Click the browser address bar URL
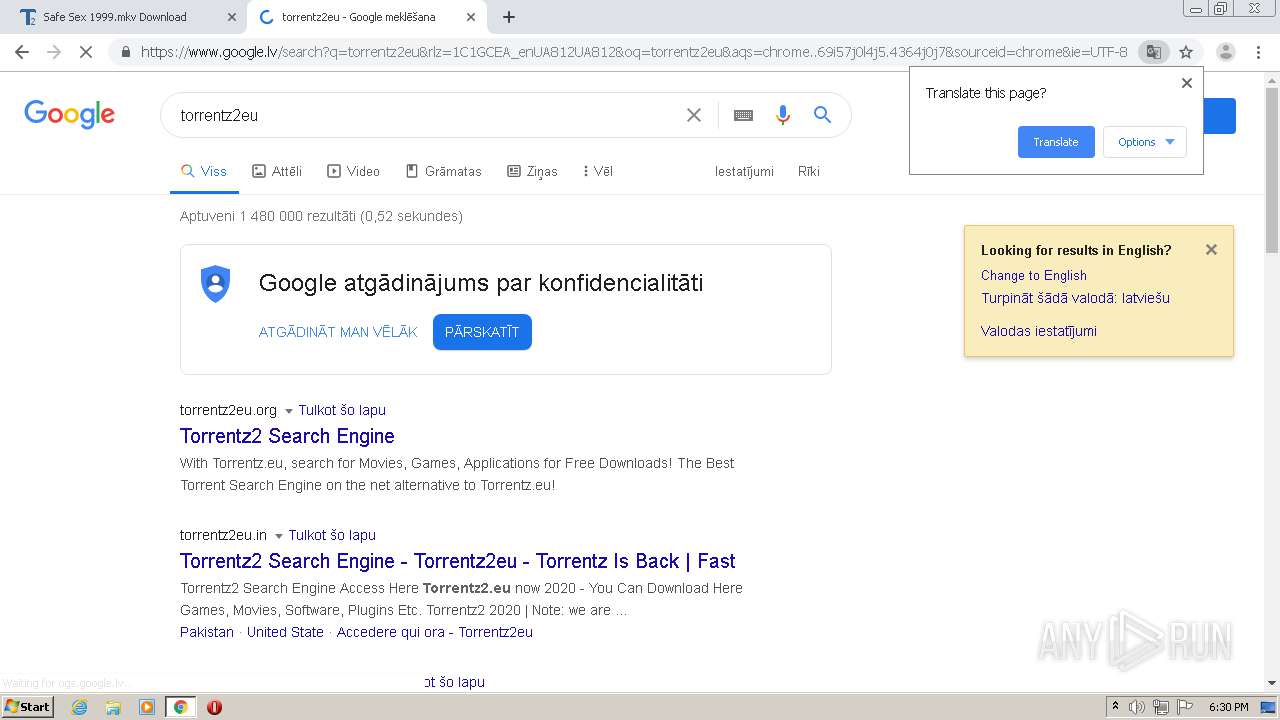Screen dimensions: 1280x720 click(x=634, y=52)
